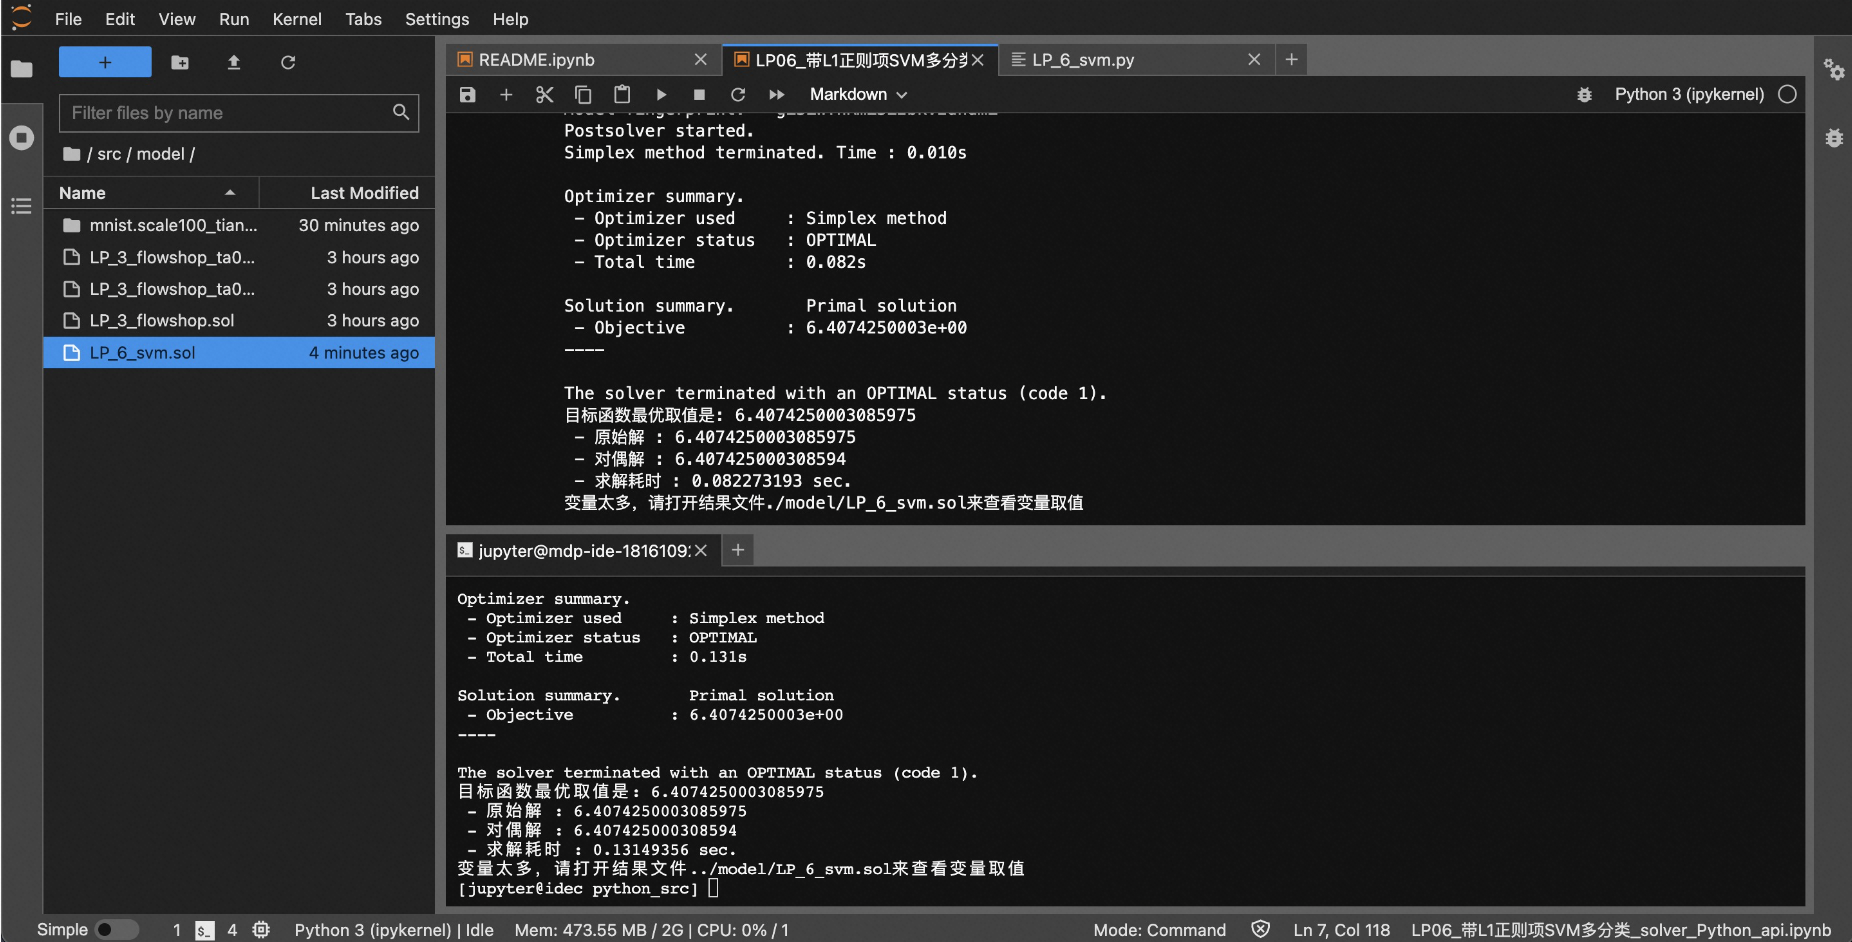Open the right sidebar Debugger panel
1852x942 pixels.
pyautogui.click(x=1834, y=138)
